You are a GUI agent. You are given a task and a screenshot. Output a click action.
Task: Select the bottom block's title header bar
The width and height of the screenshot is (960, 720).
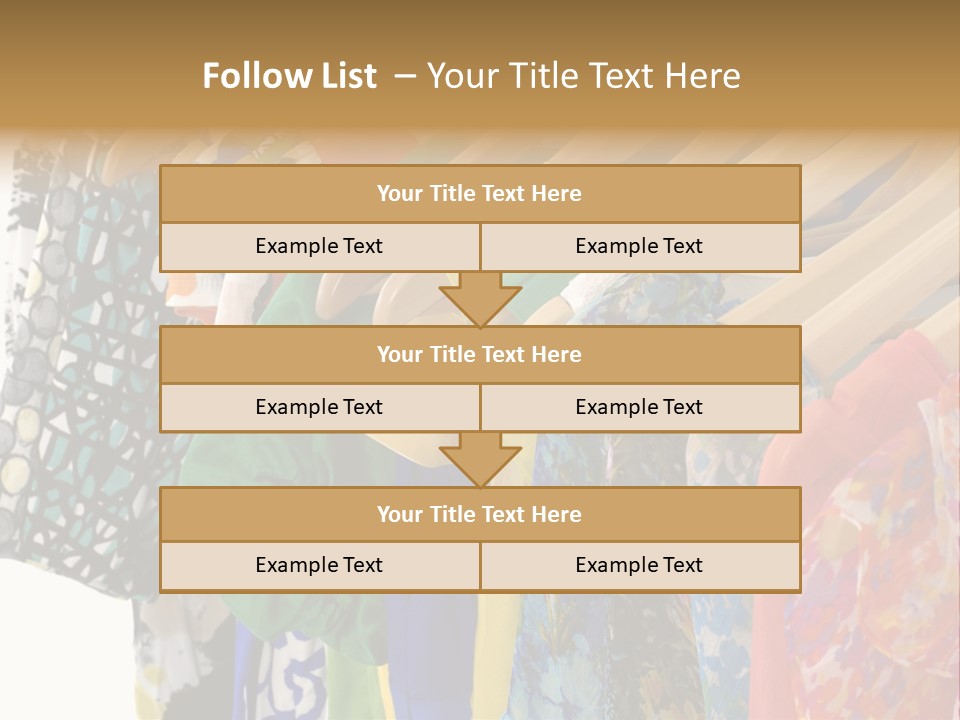point(480,514)
